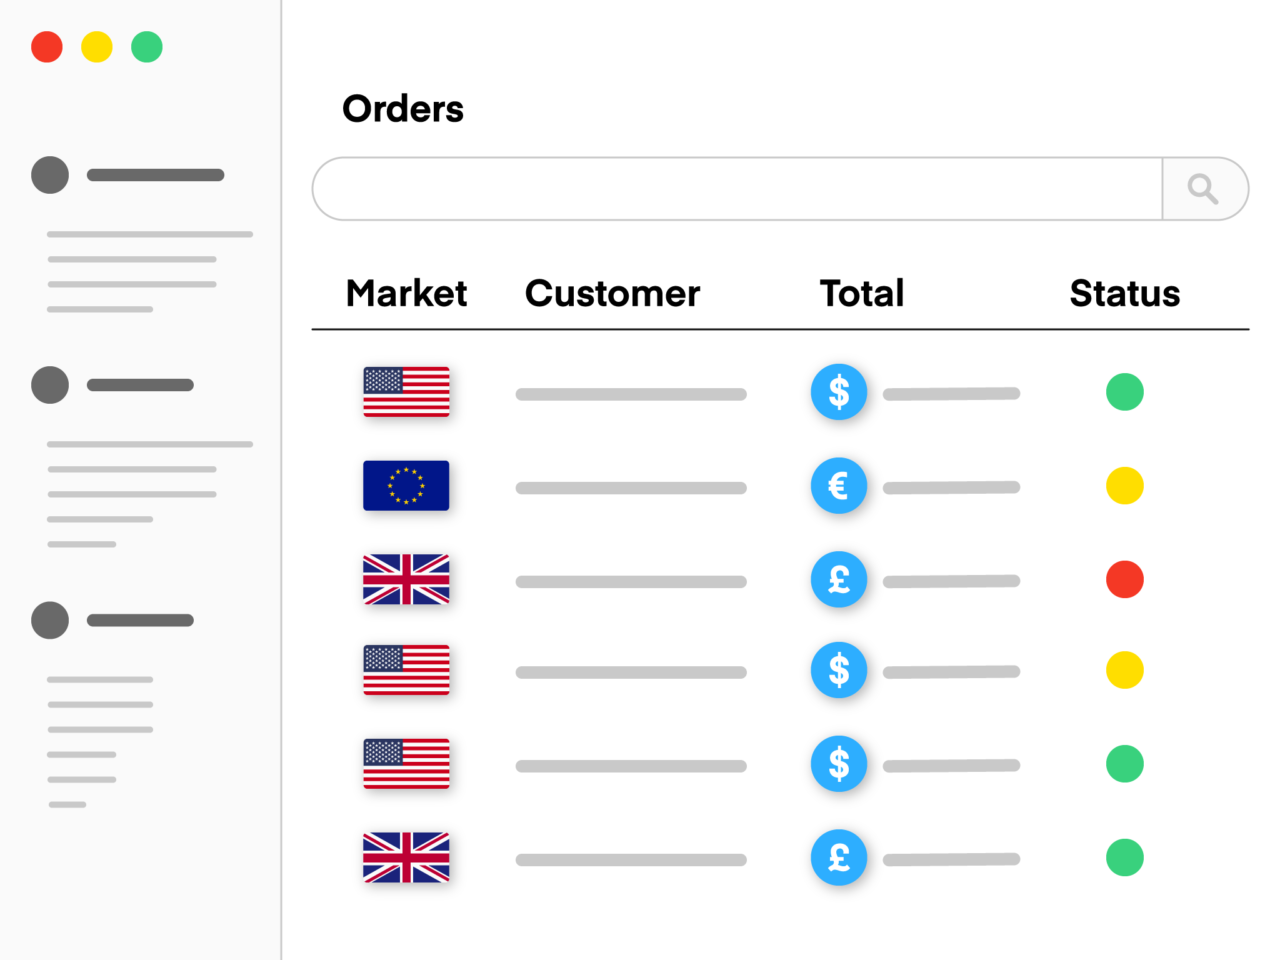The width and height of the screenshot is (1280, 960).
Task: Click the yellow status dot in EU row
Action: [x=1124, y=486]
